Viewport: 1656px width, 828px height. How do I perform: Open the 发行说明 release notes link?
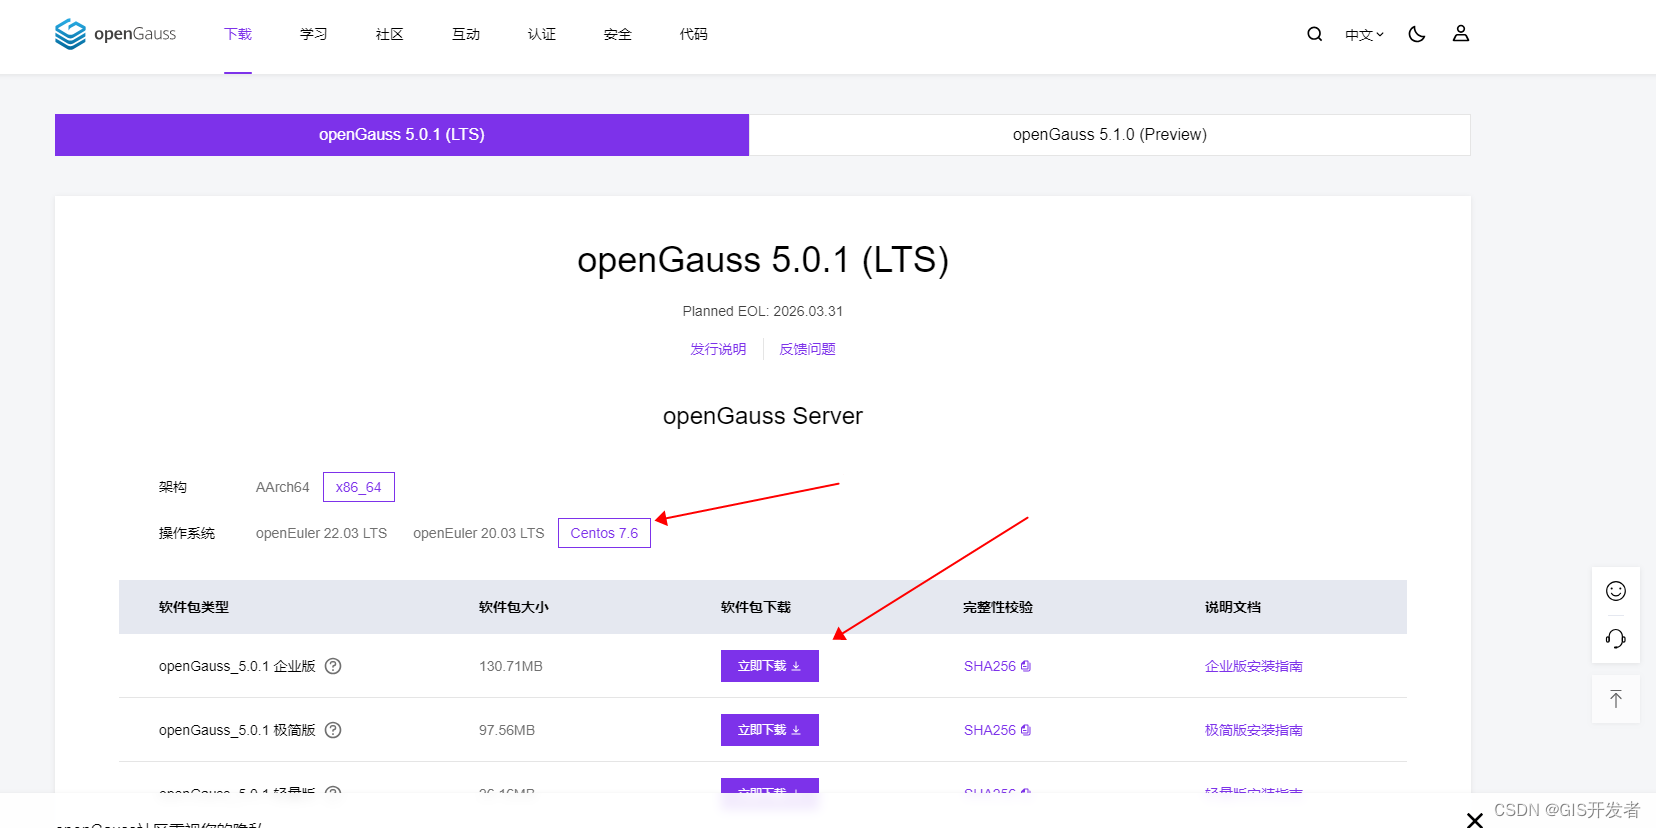718,349
